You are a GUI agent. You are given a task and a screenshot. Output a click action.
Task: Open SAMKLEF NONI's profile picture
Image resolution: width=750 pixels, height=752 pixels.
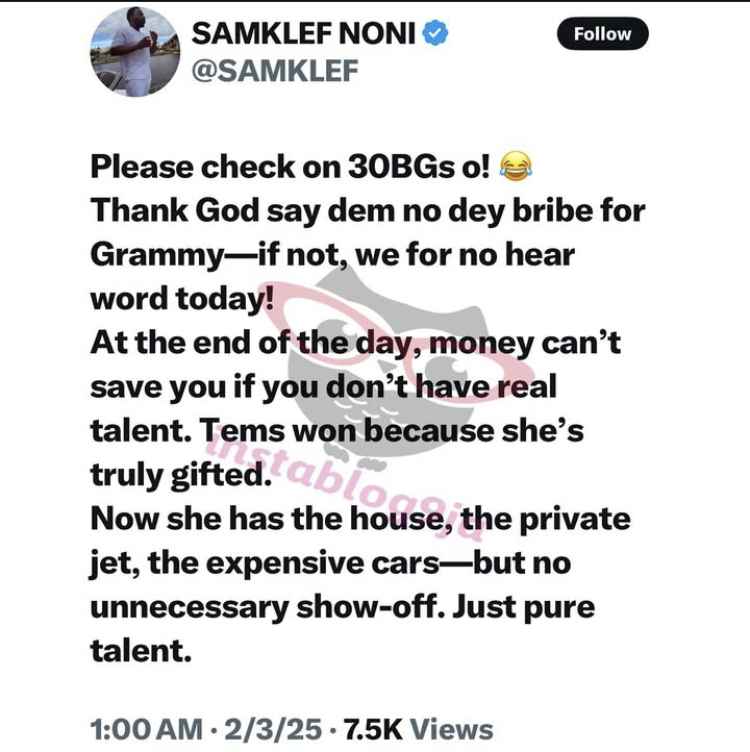[x=135, y=51]
